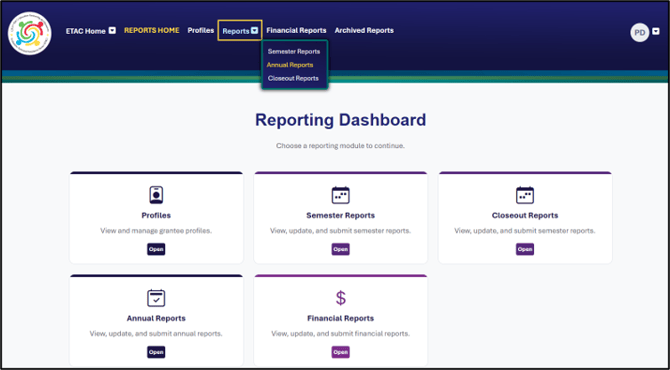Click the Financial Reports card title
The image size is (670, 370).
341,318
